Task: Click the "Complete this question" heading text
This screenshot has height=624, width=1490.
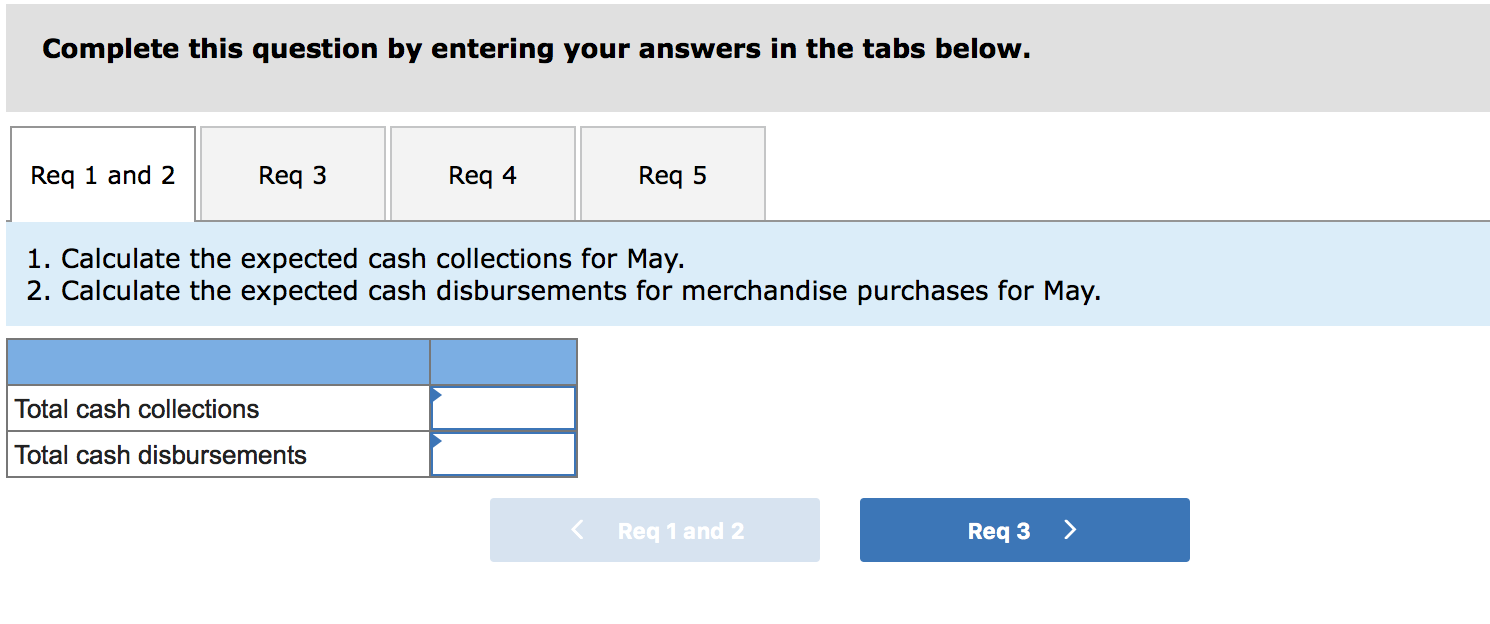Action: coord(535,49)
